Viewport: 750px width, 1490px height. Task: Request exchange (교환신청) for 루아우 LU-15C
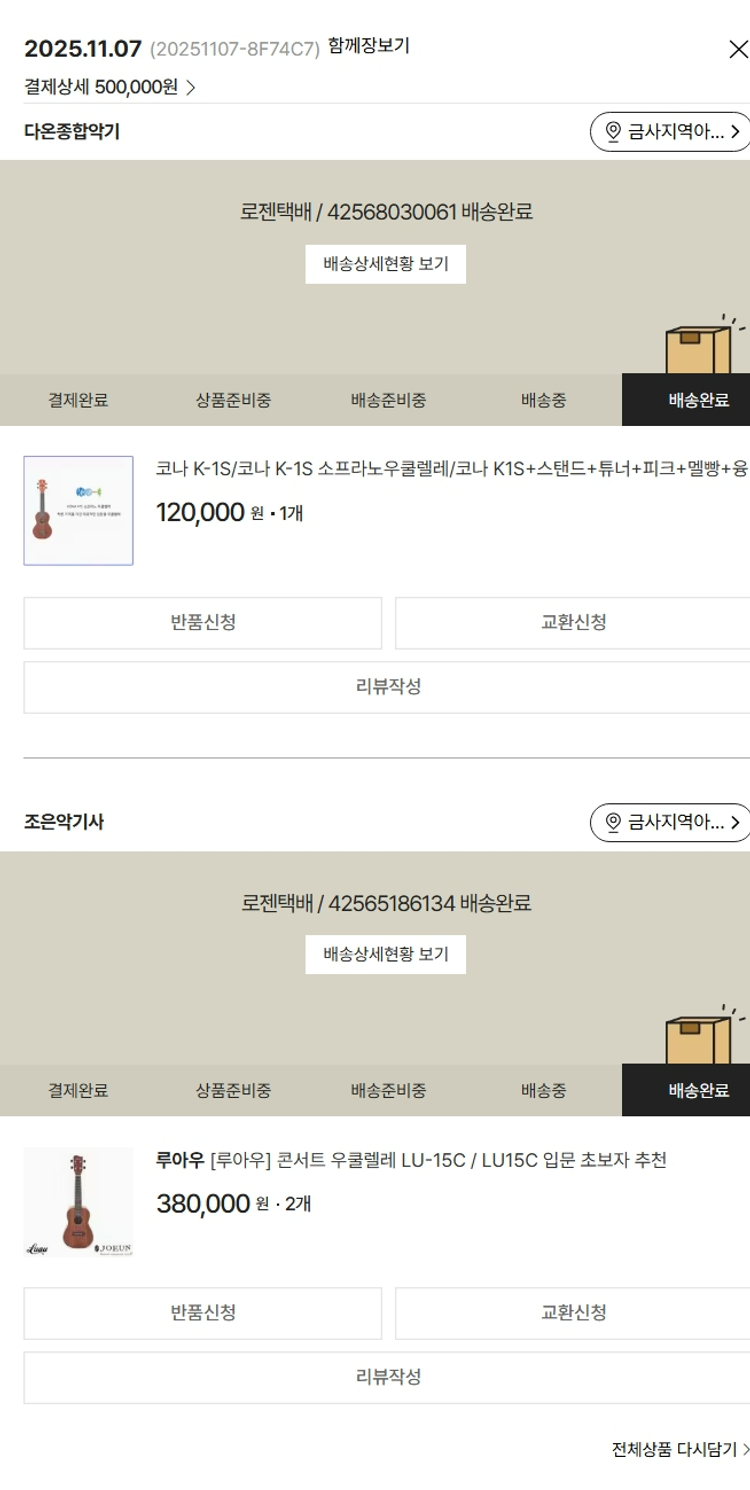click(x=572, y=1313)
